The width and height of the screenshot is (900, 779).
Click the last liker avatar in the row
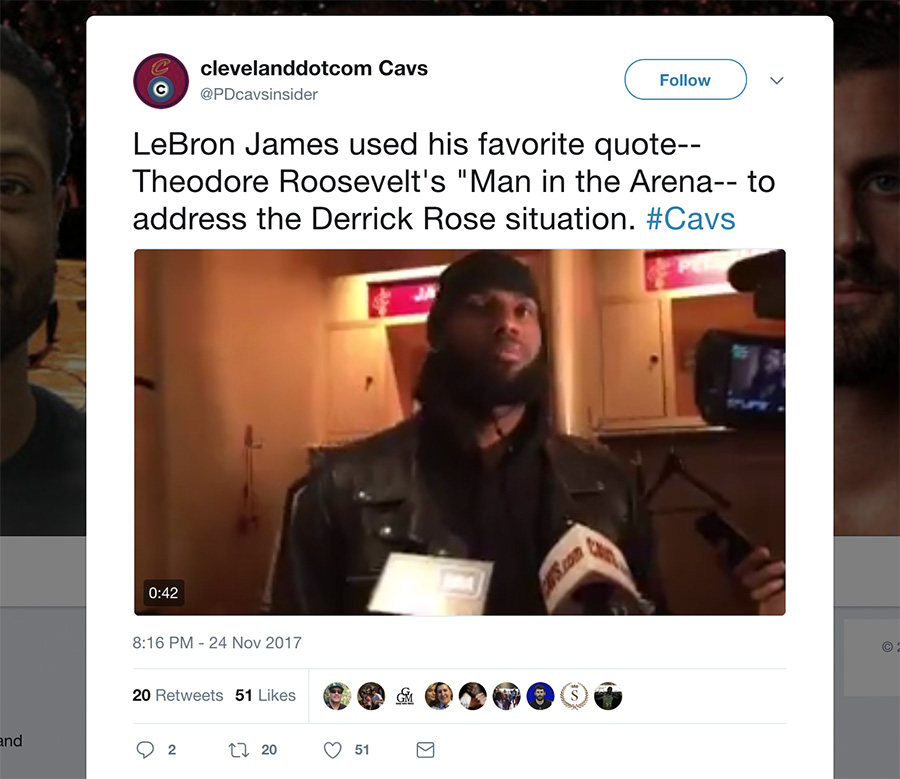pyautogui.click(x=608, y=696)
